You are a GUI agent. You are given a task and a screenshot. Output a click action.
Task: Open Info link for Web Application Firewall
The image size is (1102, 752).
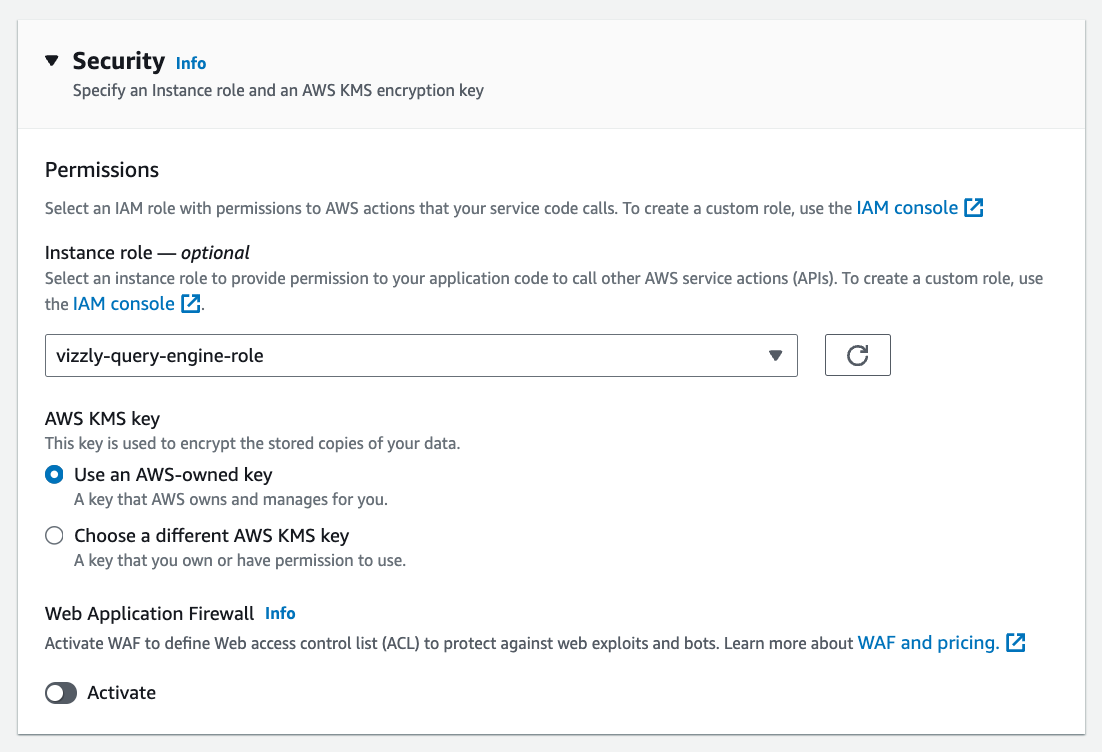[280, 614]
